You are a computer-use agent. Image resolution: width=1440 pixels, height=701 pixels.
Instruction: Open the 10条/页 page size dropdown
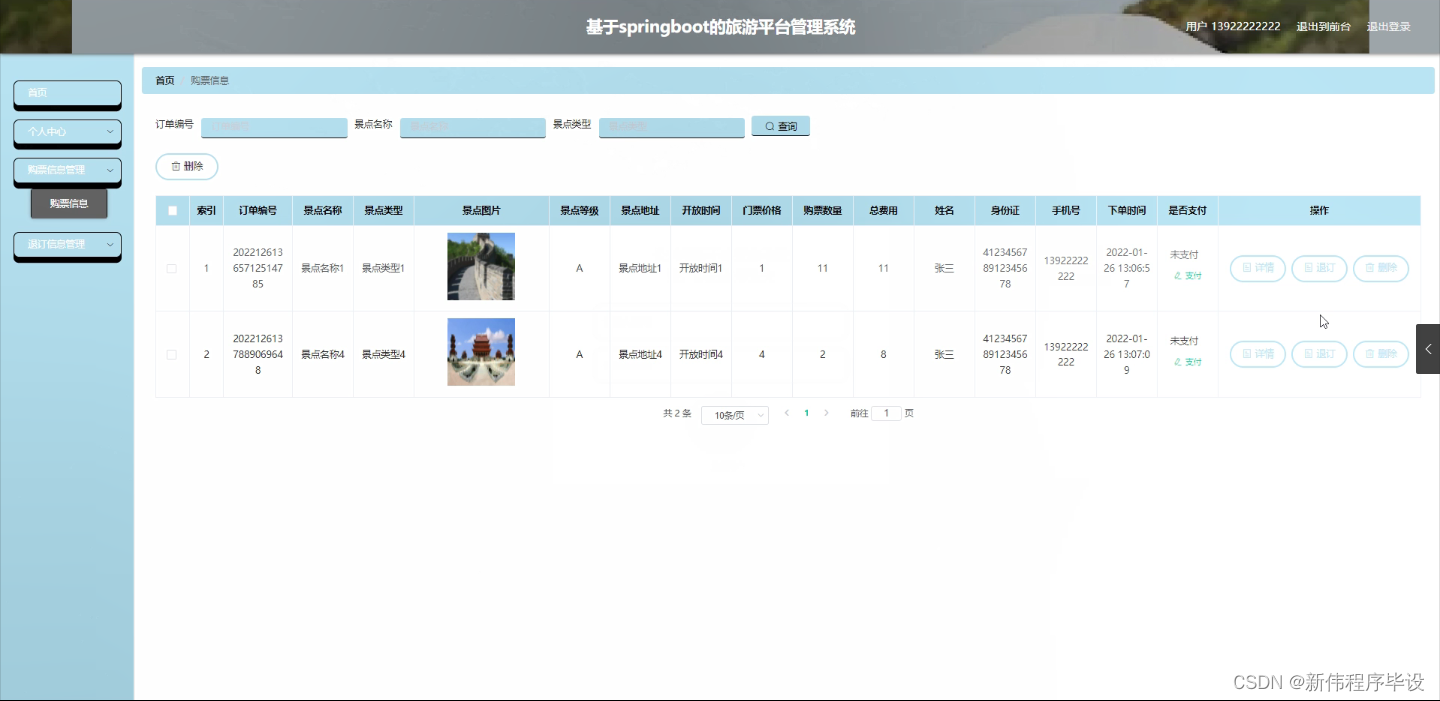(734, 414)
